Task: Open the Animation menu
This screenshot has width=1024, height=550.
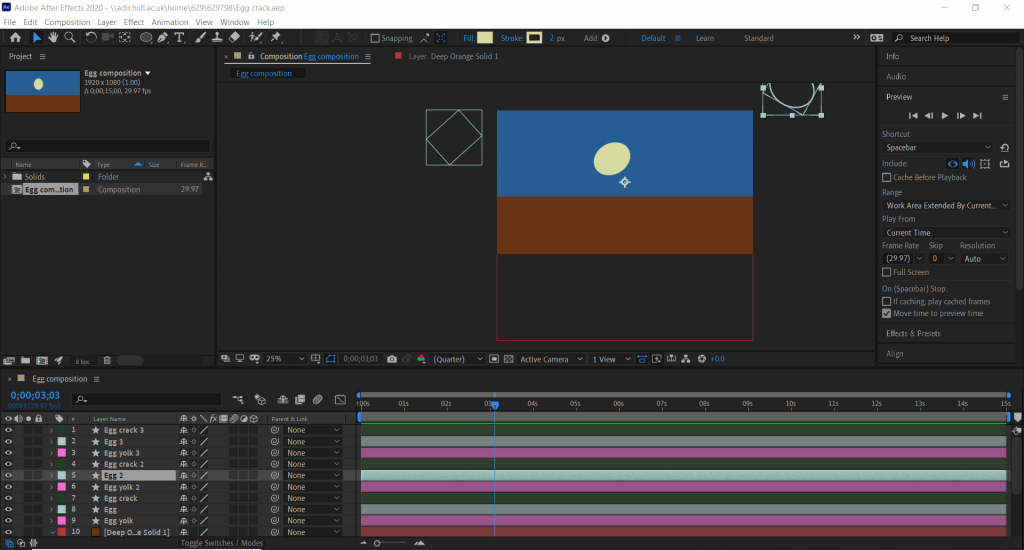Action: click(x=169, y=22)
